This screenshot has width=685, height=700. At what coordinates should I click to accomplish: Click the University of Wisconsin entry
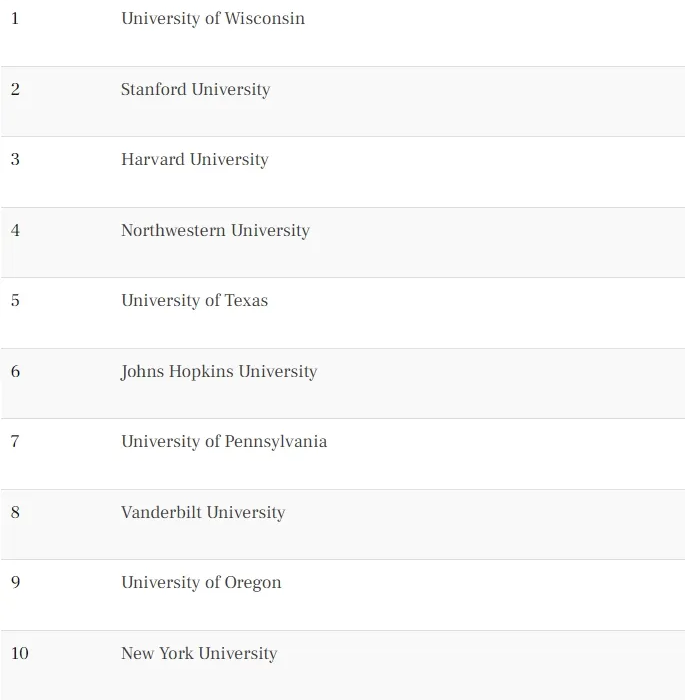(x=212, y=19)
